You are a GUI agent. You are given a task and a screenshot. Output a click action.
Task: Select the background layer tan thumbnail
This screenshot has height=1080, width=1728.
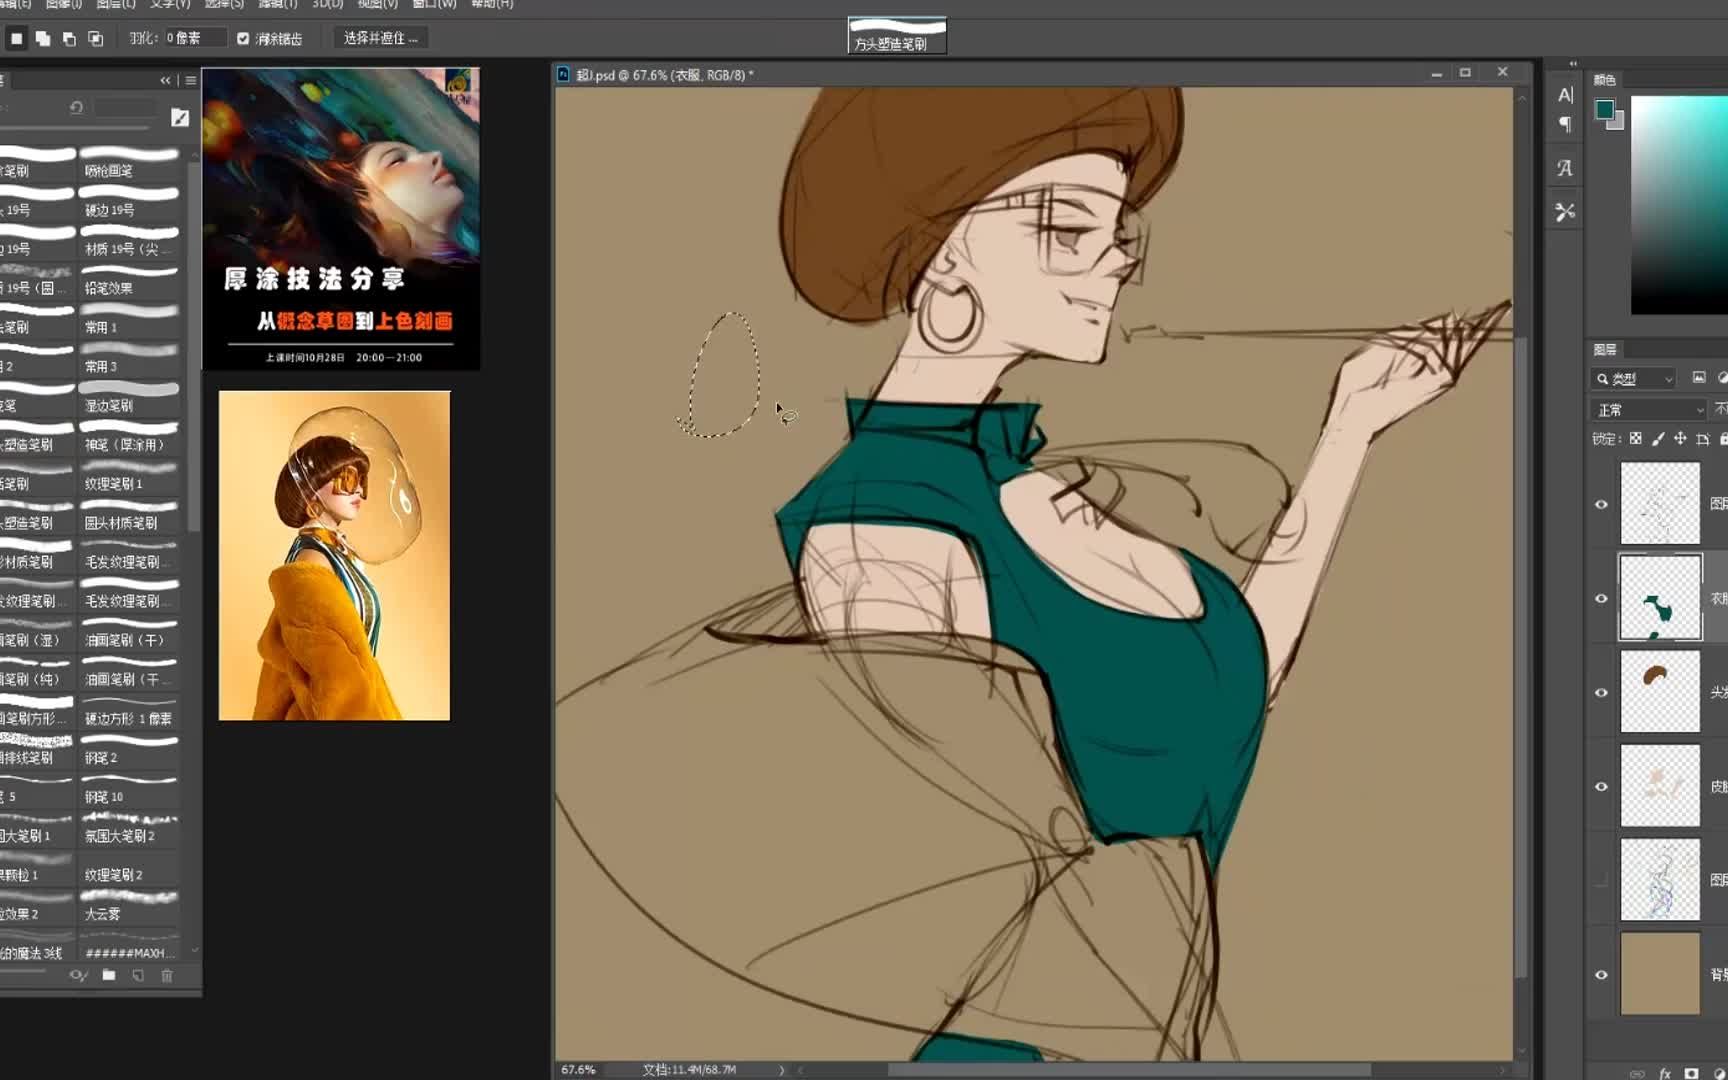click(x=1660, y=974)
